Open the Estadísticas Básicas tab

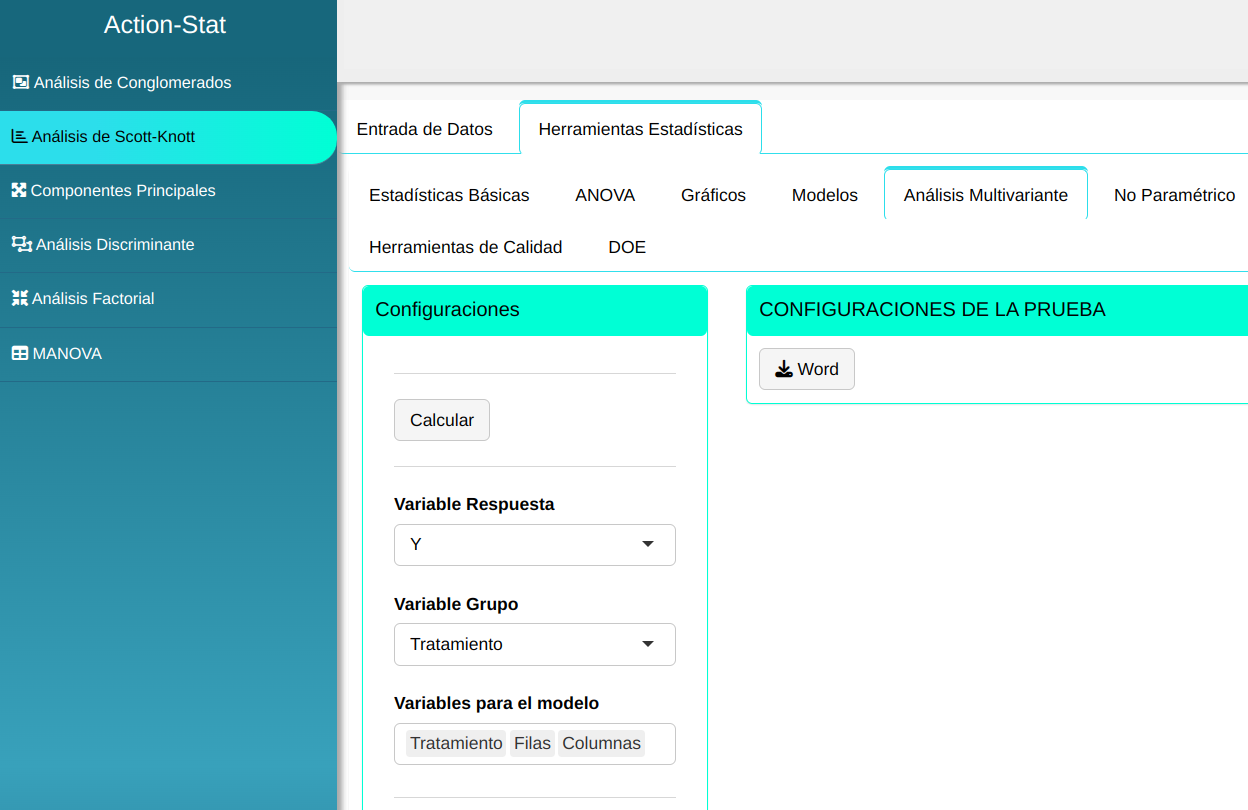(449, 195)
